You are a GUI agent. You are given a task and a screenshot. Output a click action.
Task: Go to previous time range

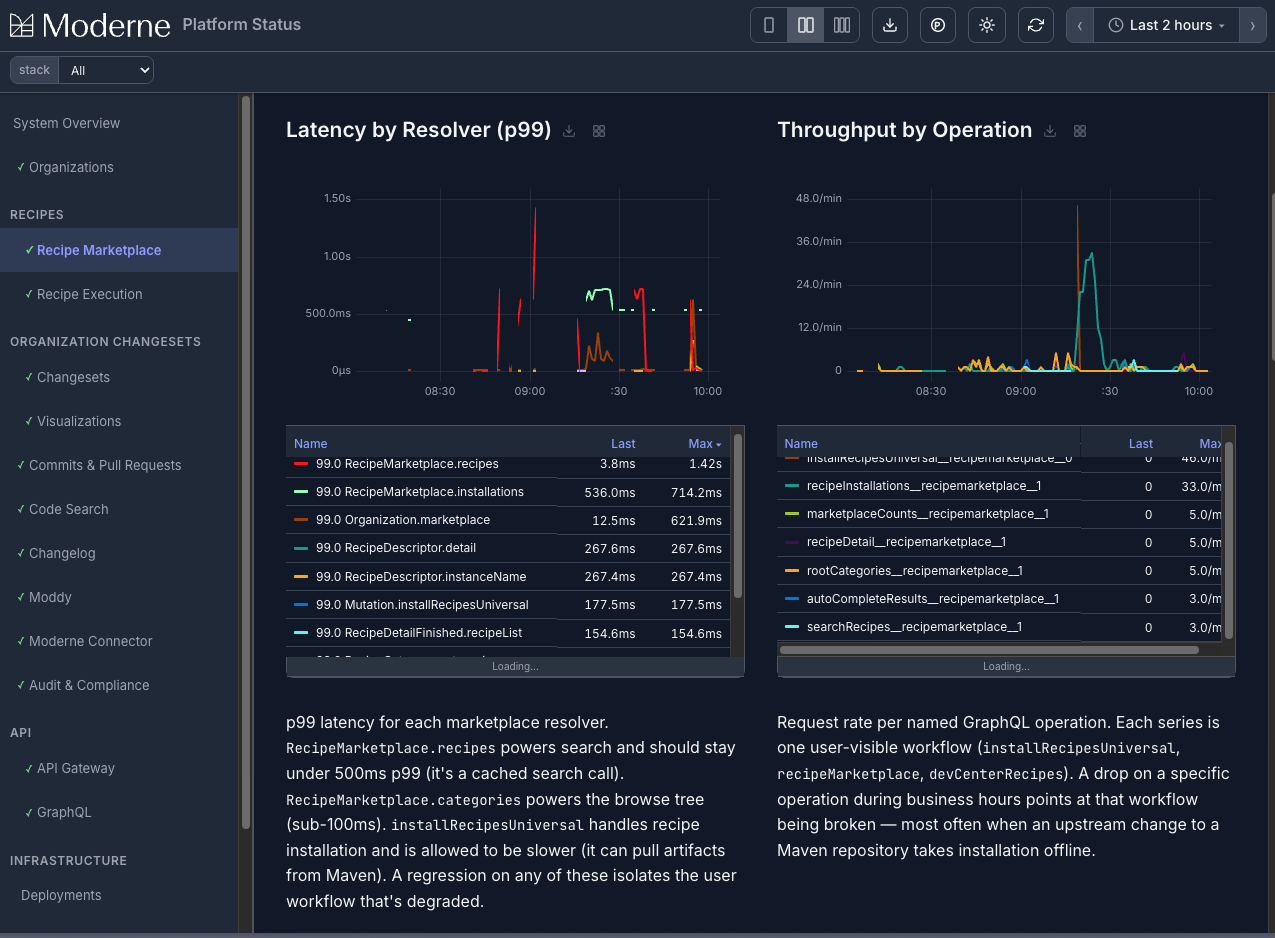click(x=1080, y=25)
